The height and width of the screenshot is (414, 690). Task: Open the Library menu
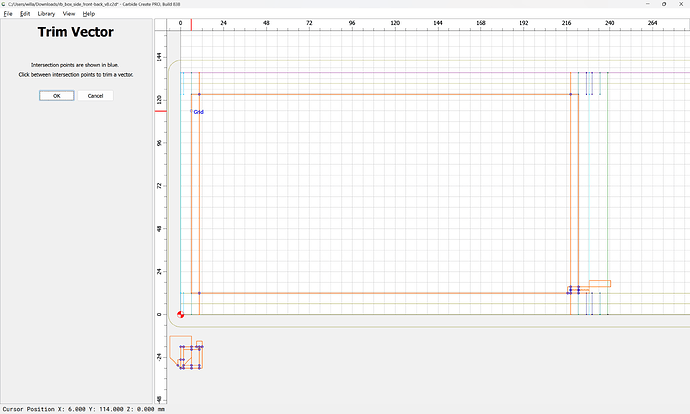[46, 14]
